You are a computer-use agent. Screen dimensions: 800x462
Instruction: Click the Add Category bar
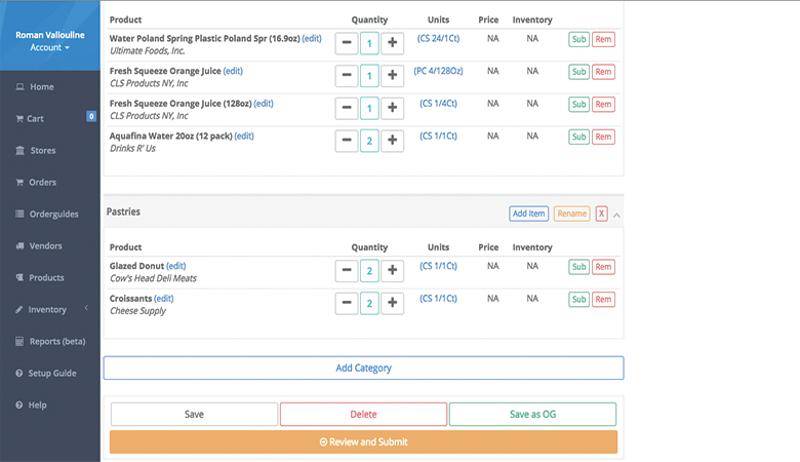(x=363, y=368)
